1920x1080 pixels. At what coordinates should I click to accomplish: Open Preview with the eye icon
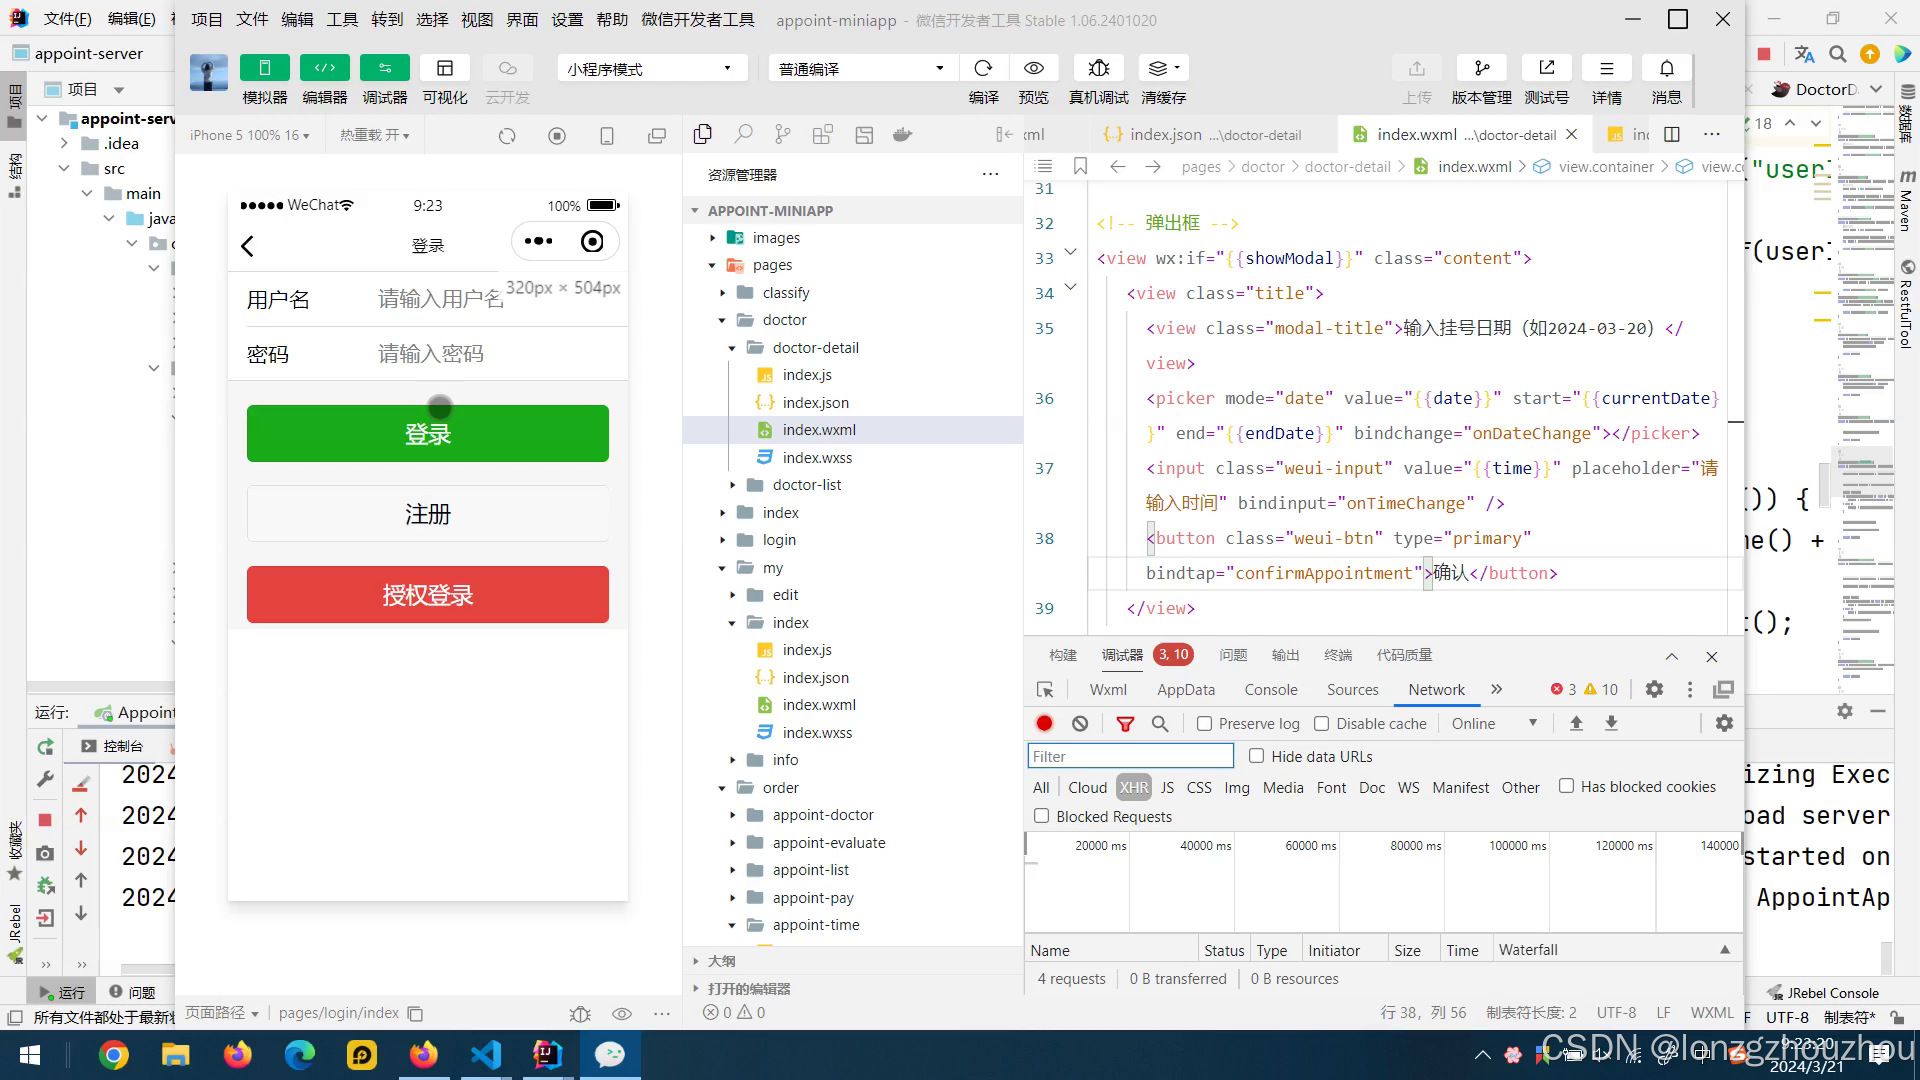pyautogui.click(x=1033, y=68)
